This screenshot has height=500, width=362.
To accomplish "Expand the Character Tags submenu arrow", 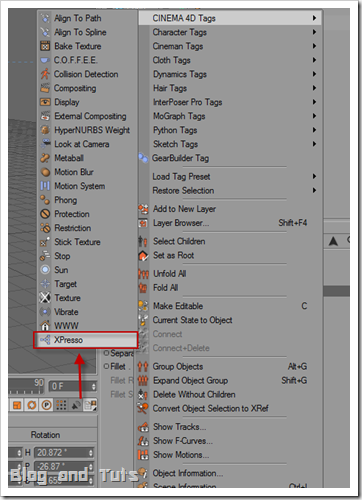I will [x=314, y=32].
